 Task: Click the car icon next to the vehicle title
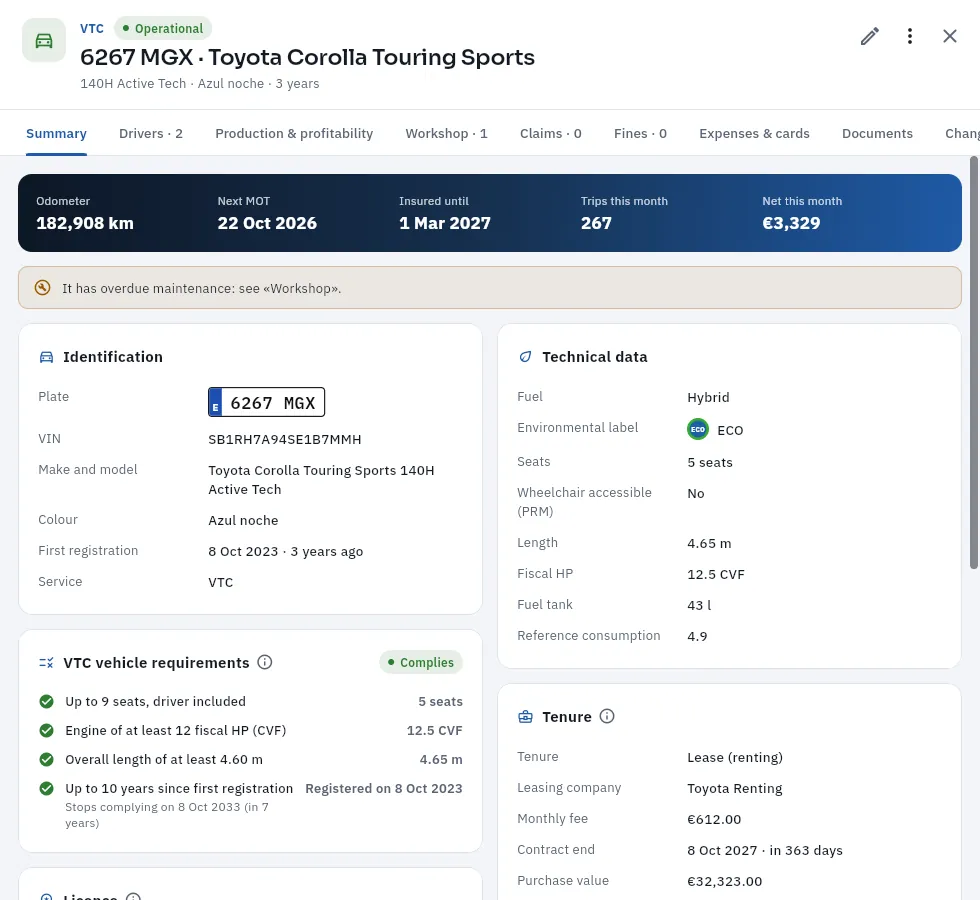click(44, 41)
